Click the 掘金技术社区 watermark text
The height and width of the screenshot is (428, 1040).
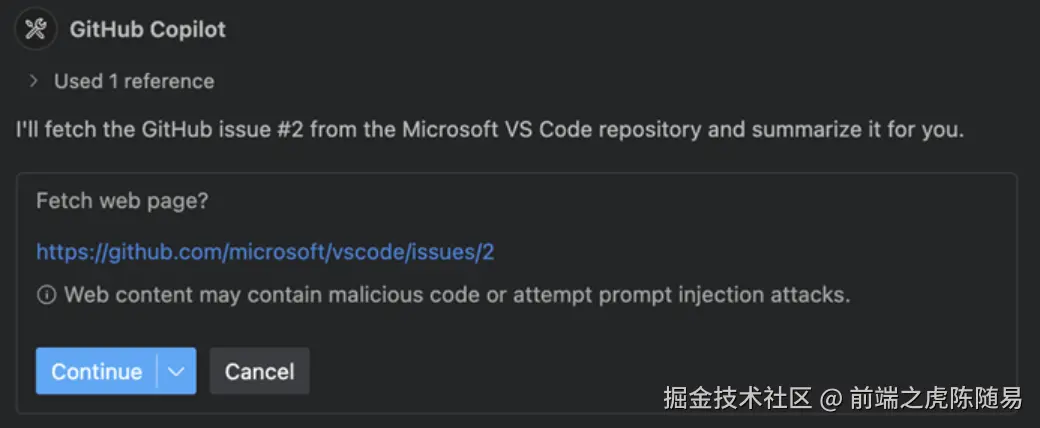(x=737, y=398)
